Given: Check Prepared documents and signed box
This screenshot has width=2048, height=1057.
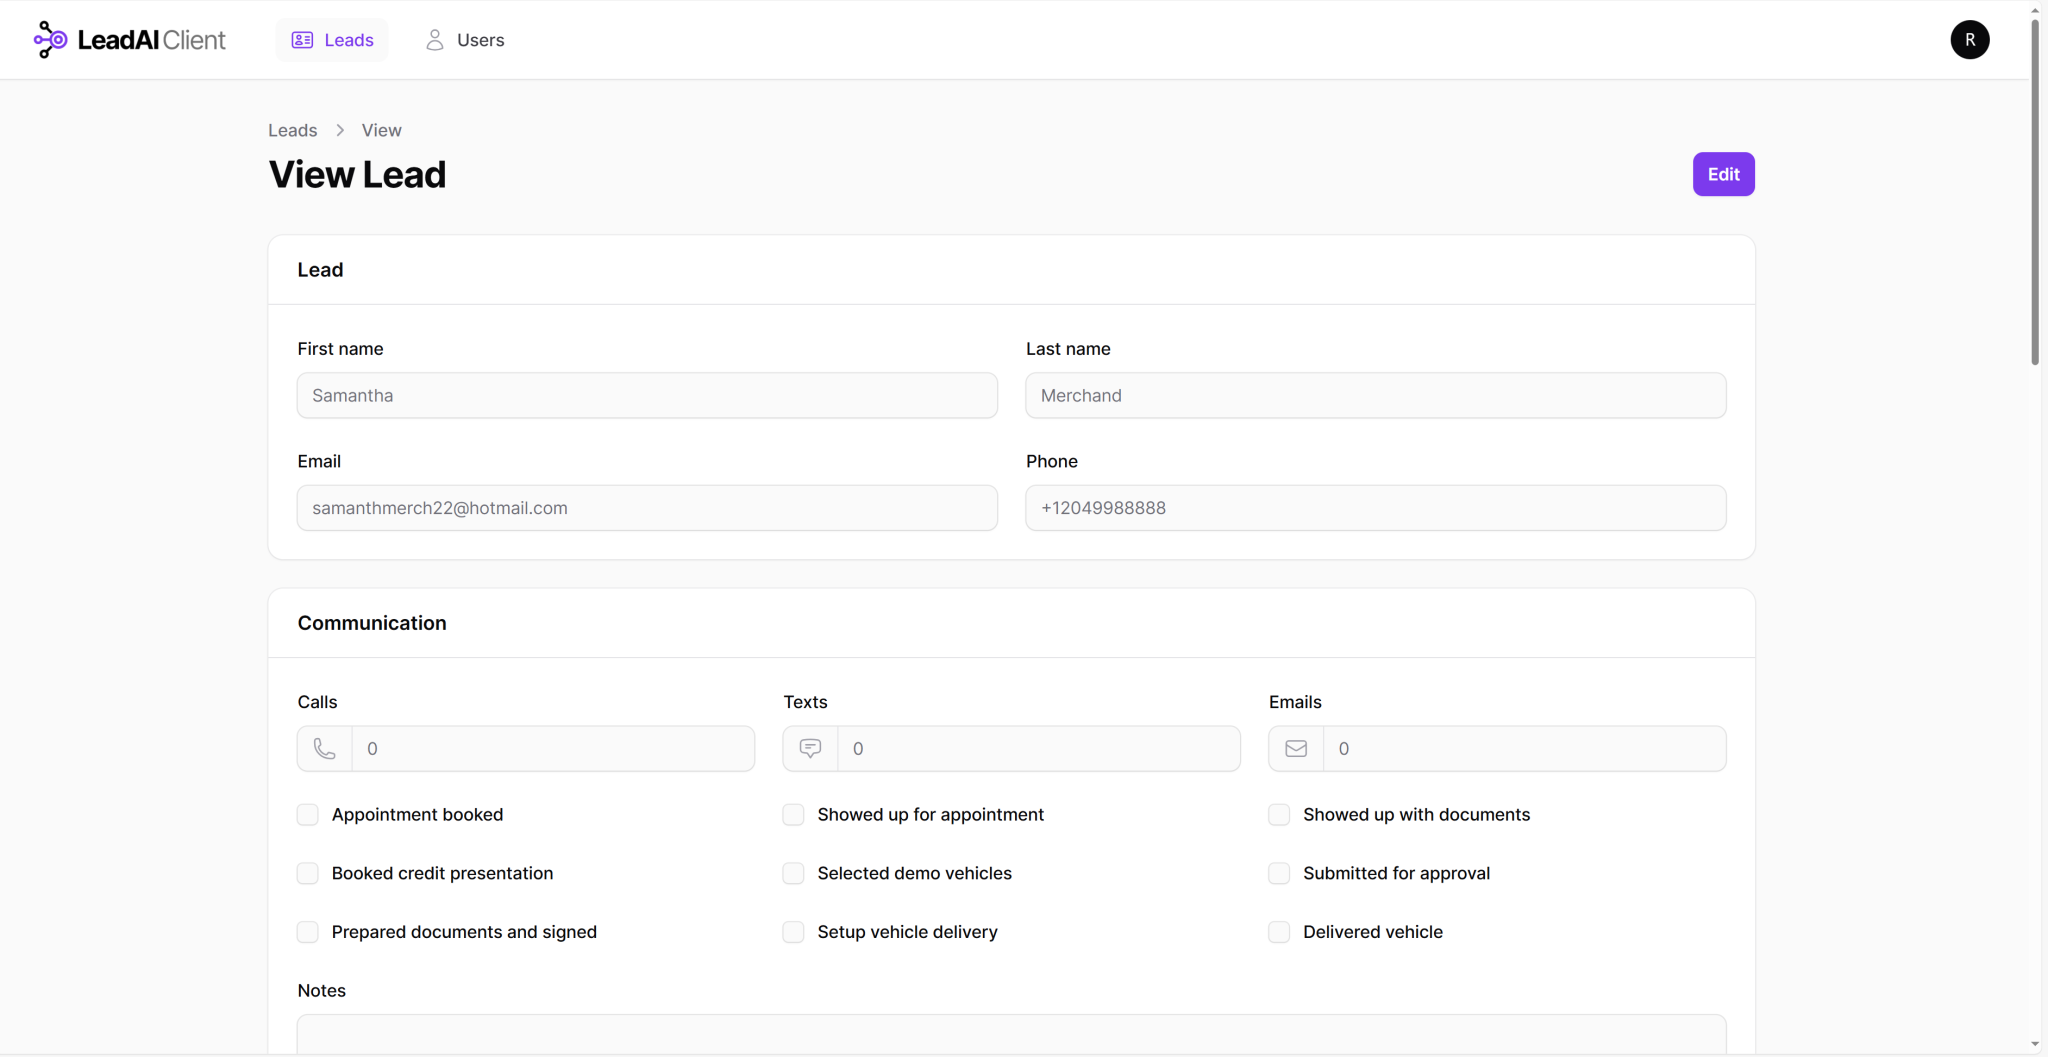Looking at the screenshot, I should click(308, 932).
